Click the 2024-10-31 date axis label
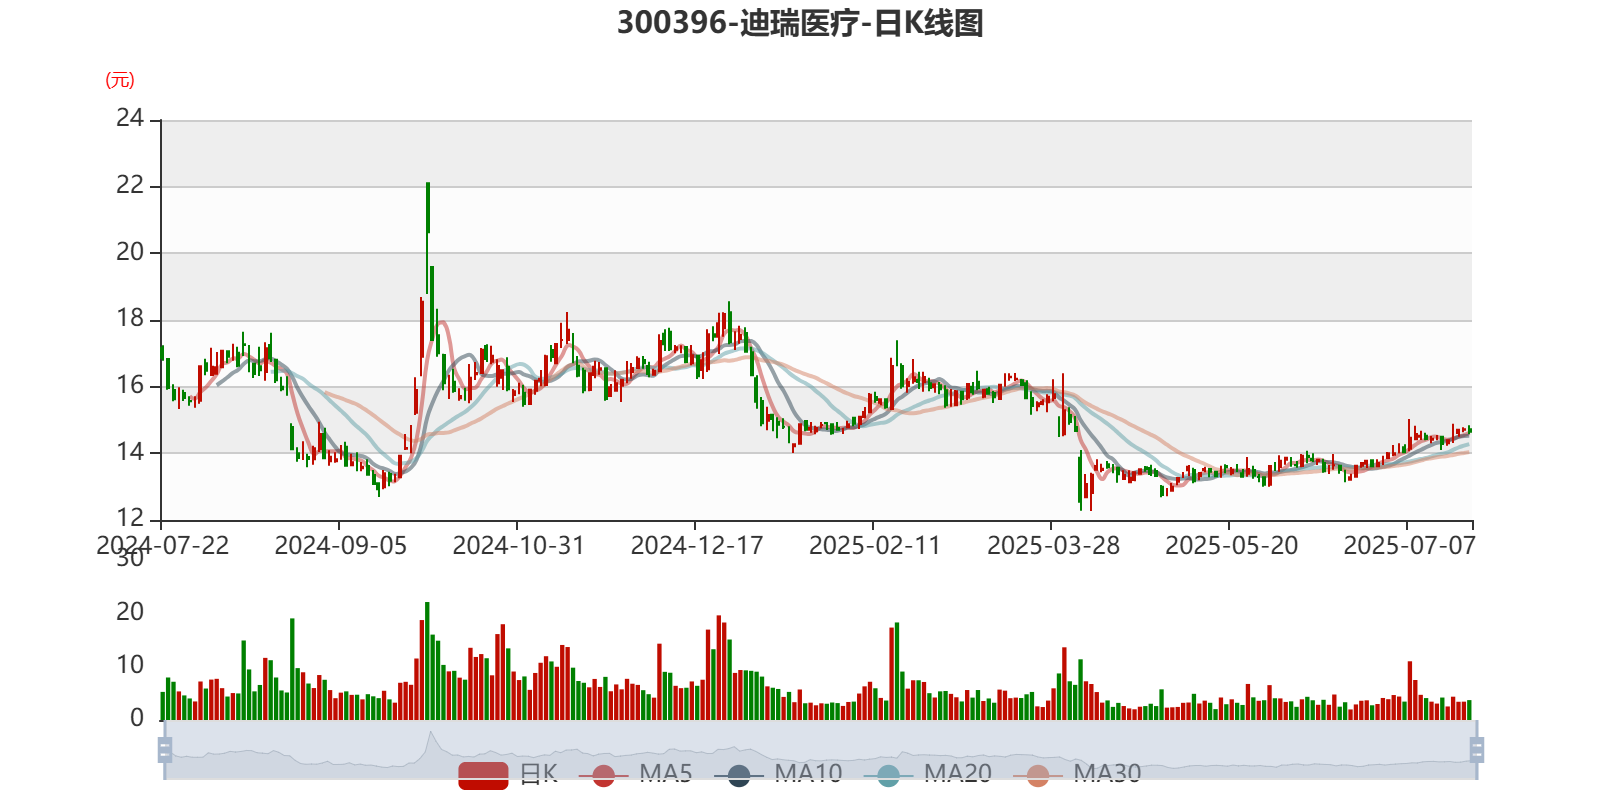Screen dimensions: 1600x800 coord(518,546)
